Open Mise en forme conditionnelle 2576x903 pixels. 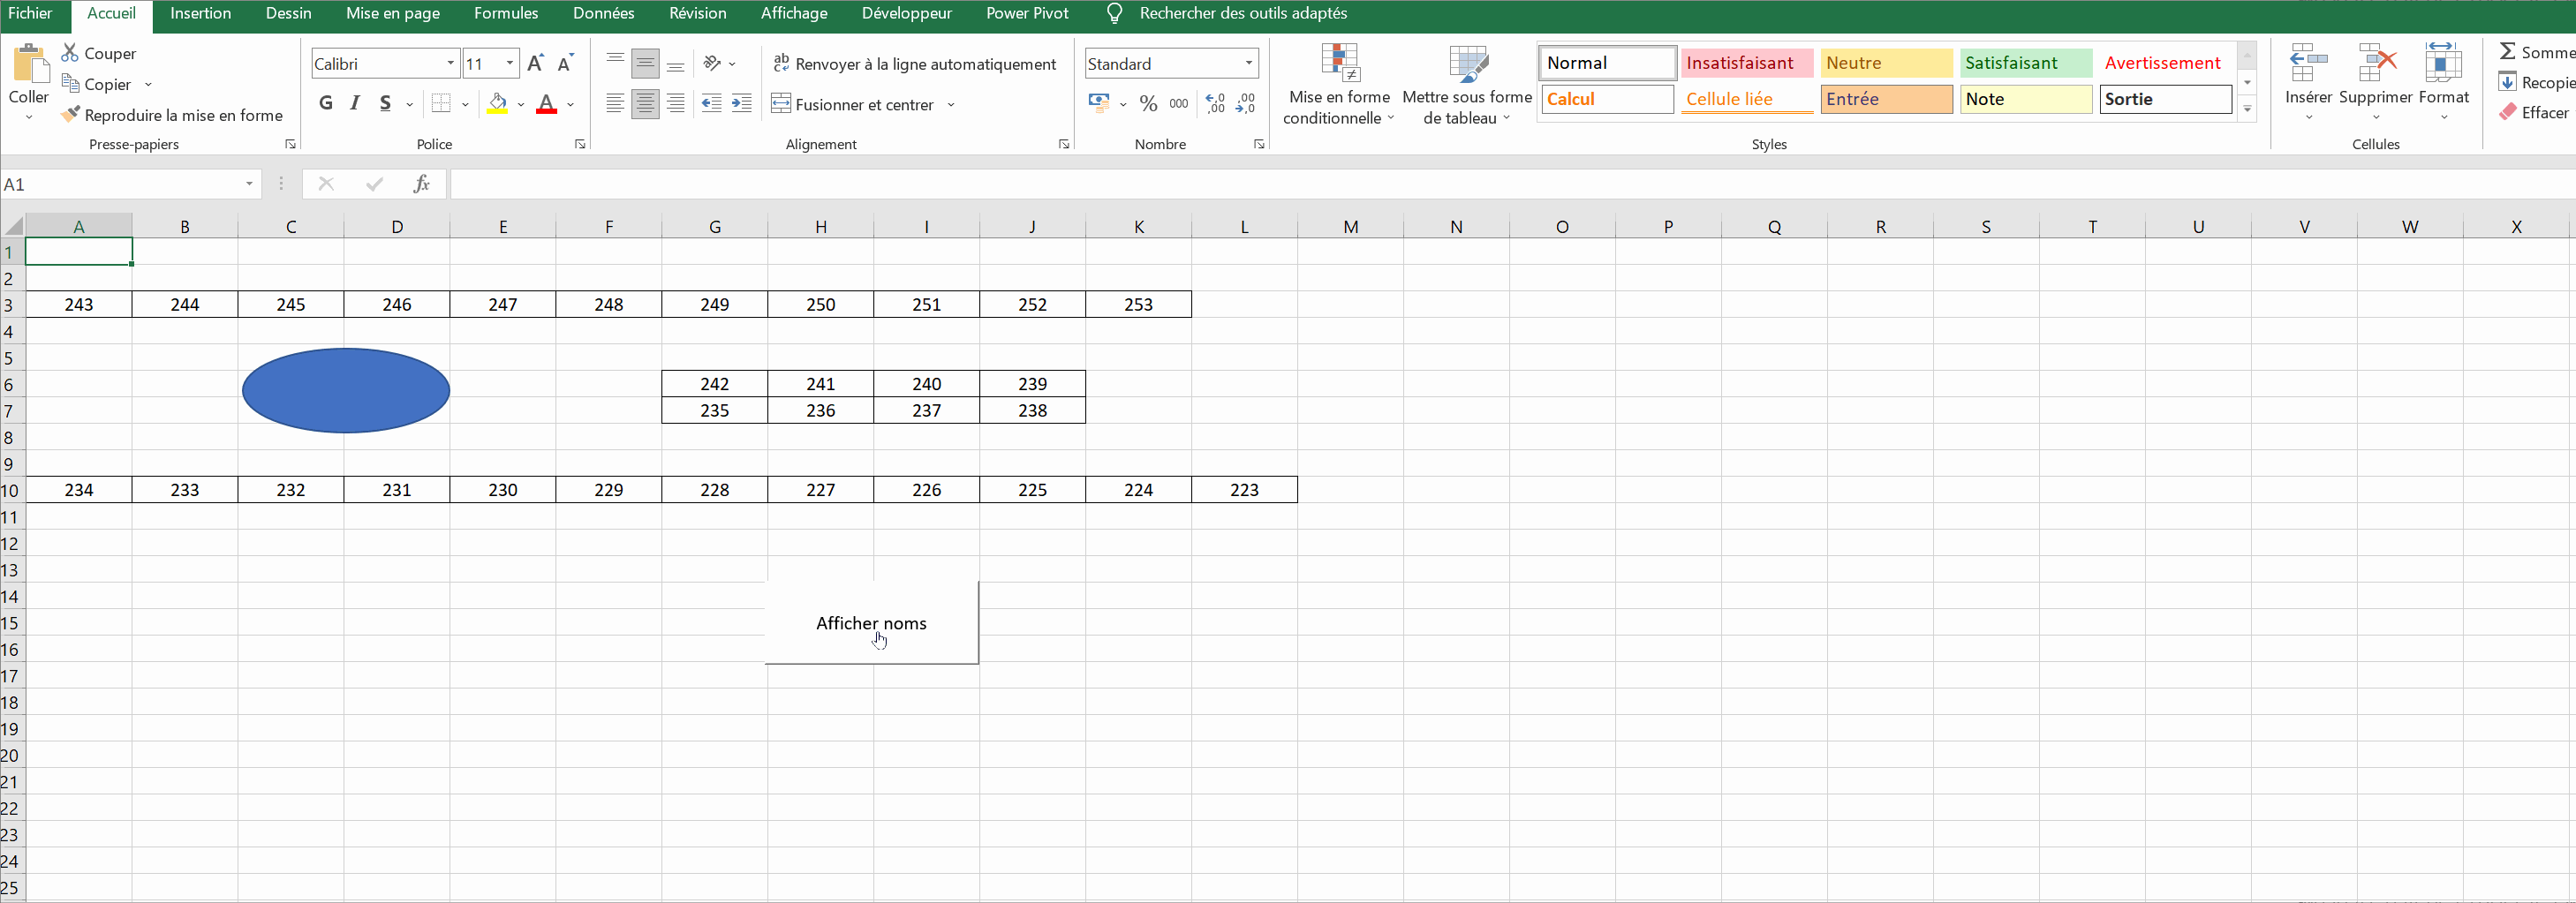(1338, 85)
